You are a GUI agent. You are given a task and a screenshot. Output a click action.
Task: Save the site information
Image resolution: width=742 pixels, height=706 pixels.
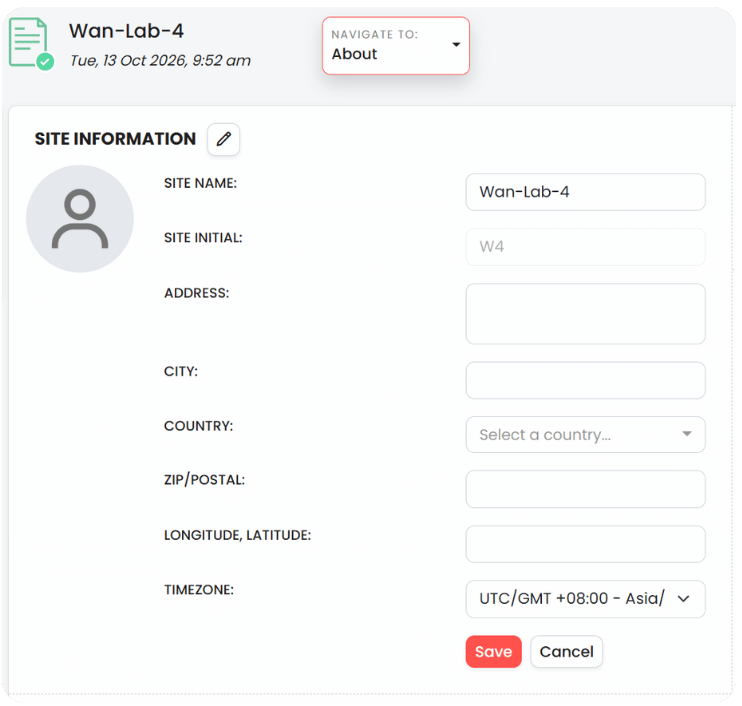tap(494, 652)
